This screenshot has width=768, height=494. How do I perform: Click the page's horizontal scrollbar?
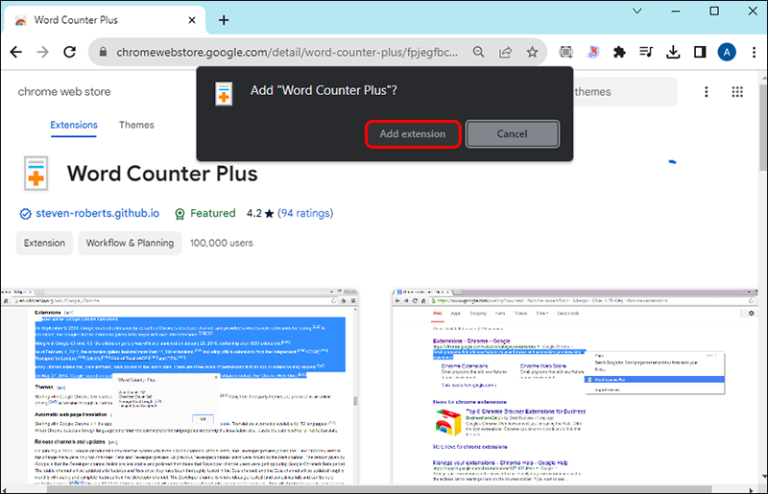[x=379, y=490]
